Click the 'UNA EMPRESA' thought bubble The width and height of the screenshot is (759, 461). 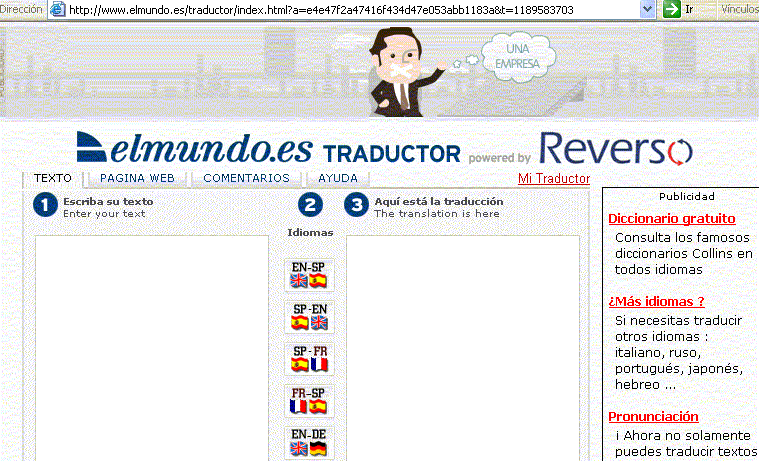coord(518,56)
